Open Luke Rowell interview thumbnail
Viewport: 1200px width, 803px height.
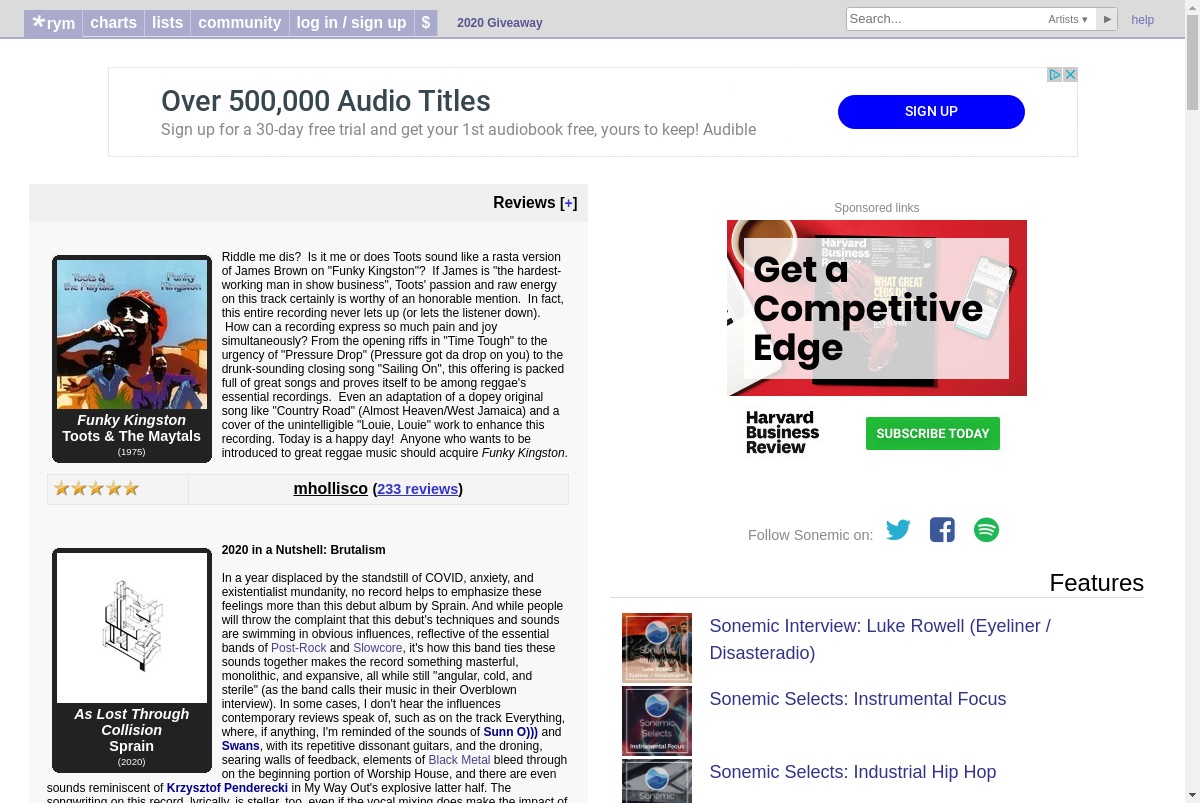coord(657,648)
